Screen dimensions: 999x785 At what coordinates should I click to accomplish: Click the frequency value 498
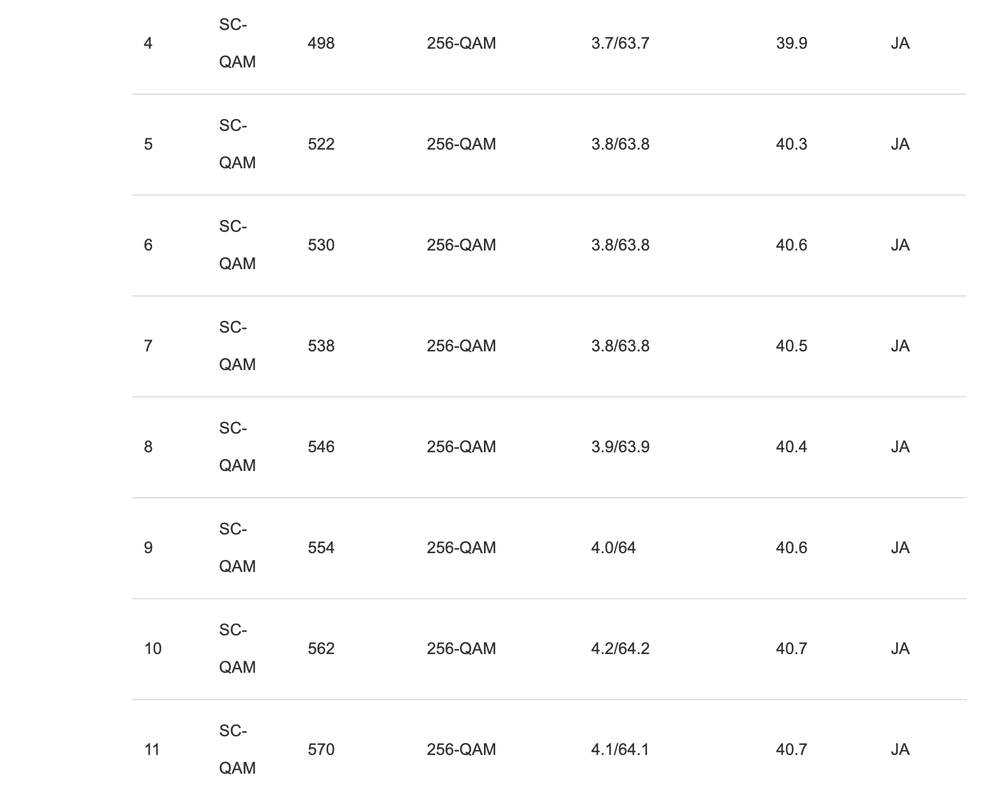321,44
